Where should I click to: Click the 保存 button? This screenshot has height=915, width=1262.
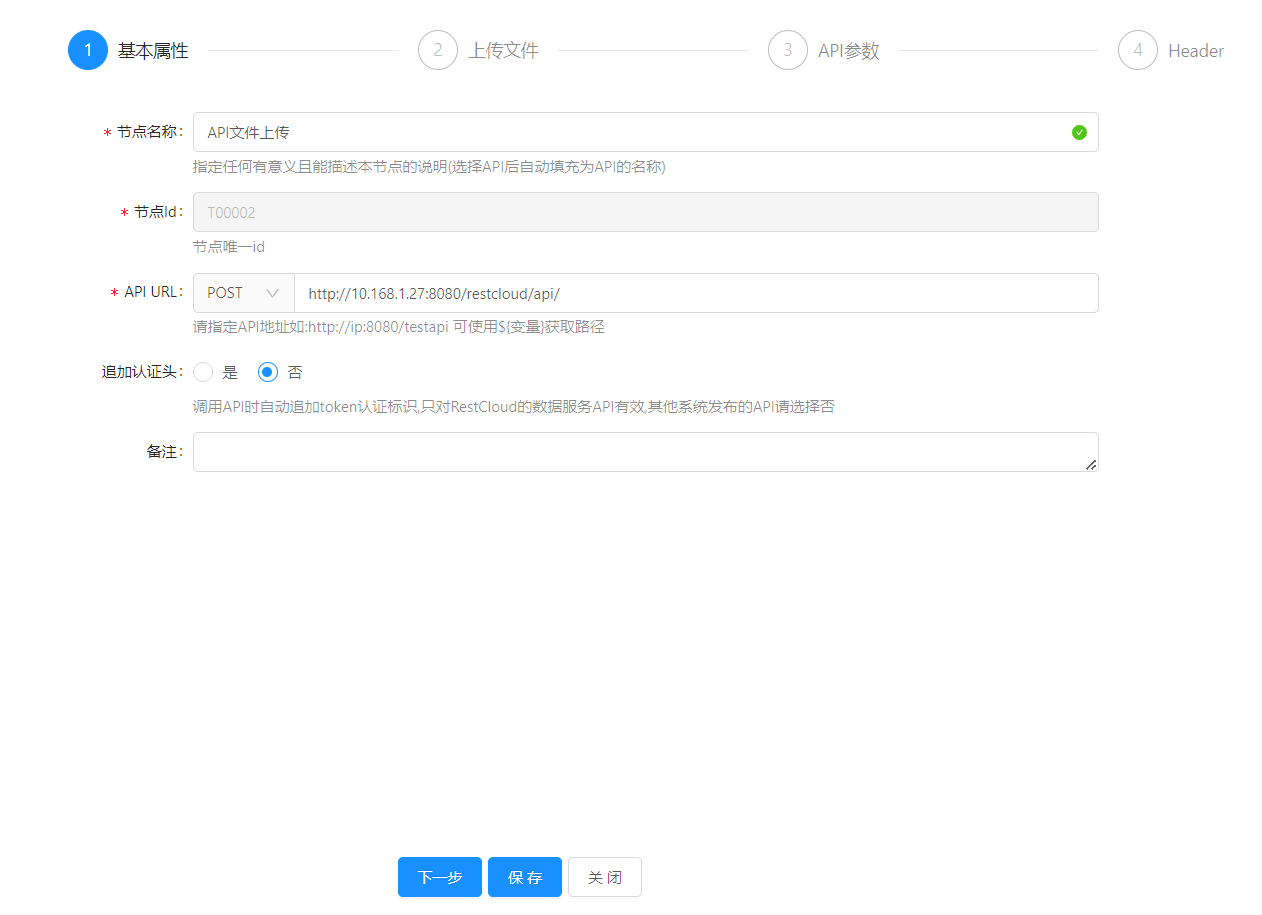(x=525, y=877)
